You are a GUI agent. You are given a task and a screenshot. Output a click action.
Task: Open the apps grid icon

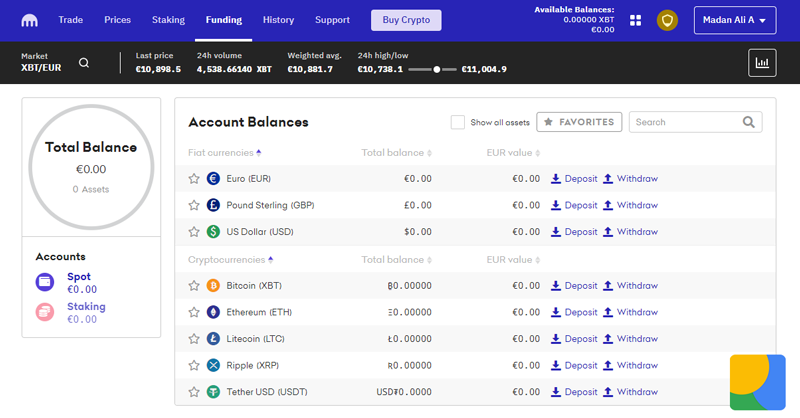pyautogui.click(x=635, y=20)
